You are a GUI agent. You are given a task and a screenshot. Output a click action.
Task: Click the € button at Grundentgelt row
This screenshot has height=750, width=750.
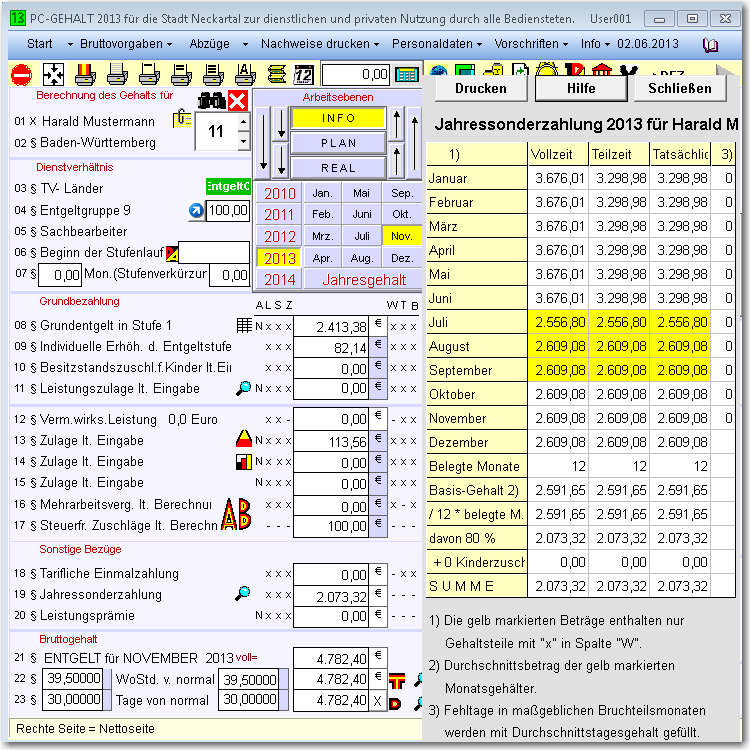pyautogui.click(x=378, y=325)
